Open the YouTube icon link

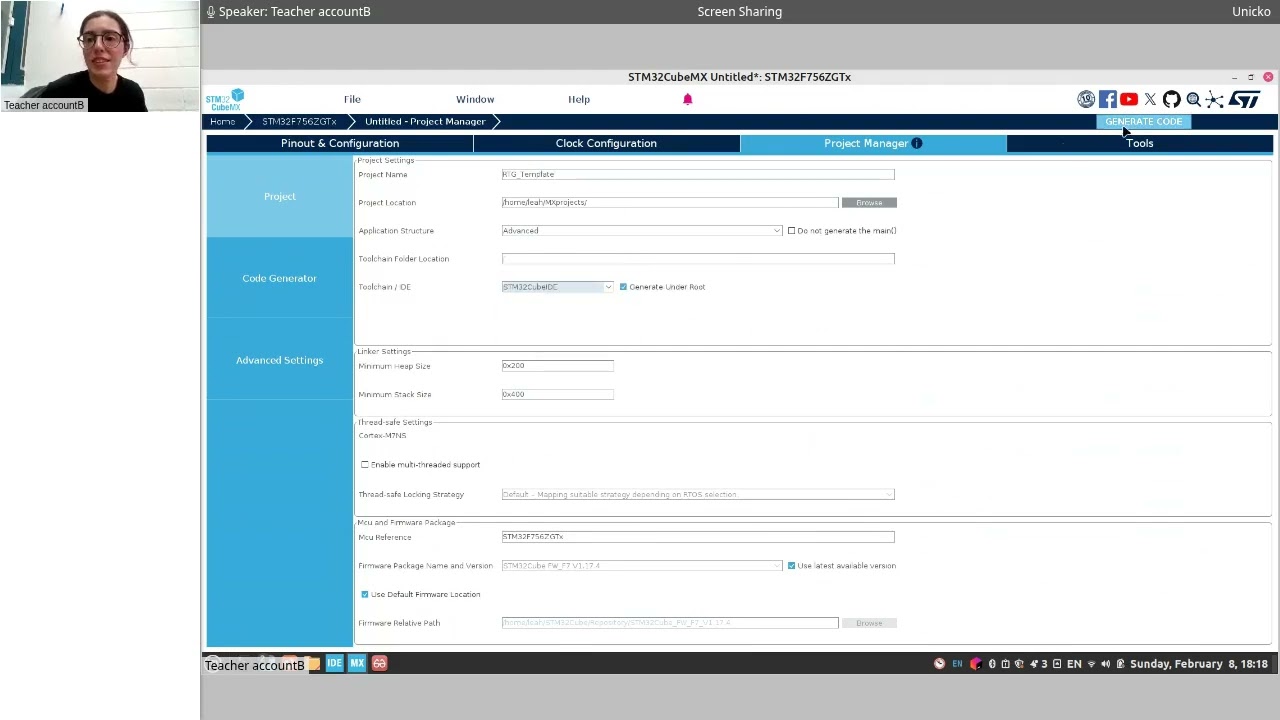1129,99
